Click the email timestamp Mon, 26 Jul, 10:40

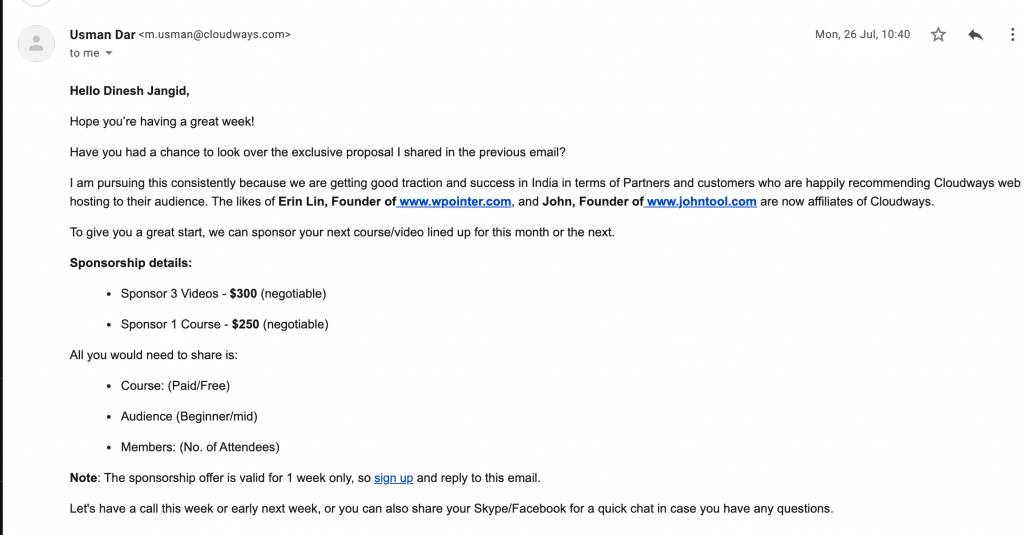862,35
